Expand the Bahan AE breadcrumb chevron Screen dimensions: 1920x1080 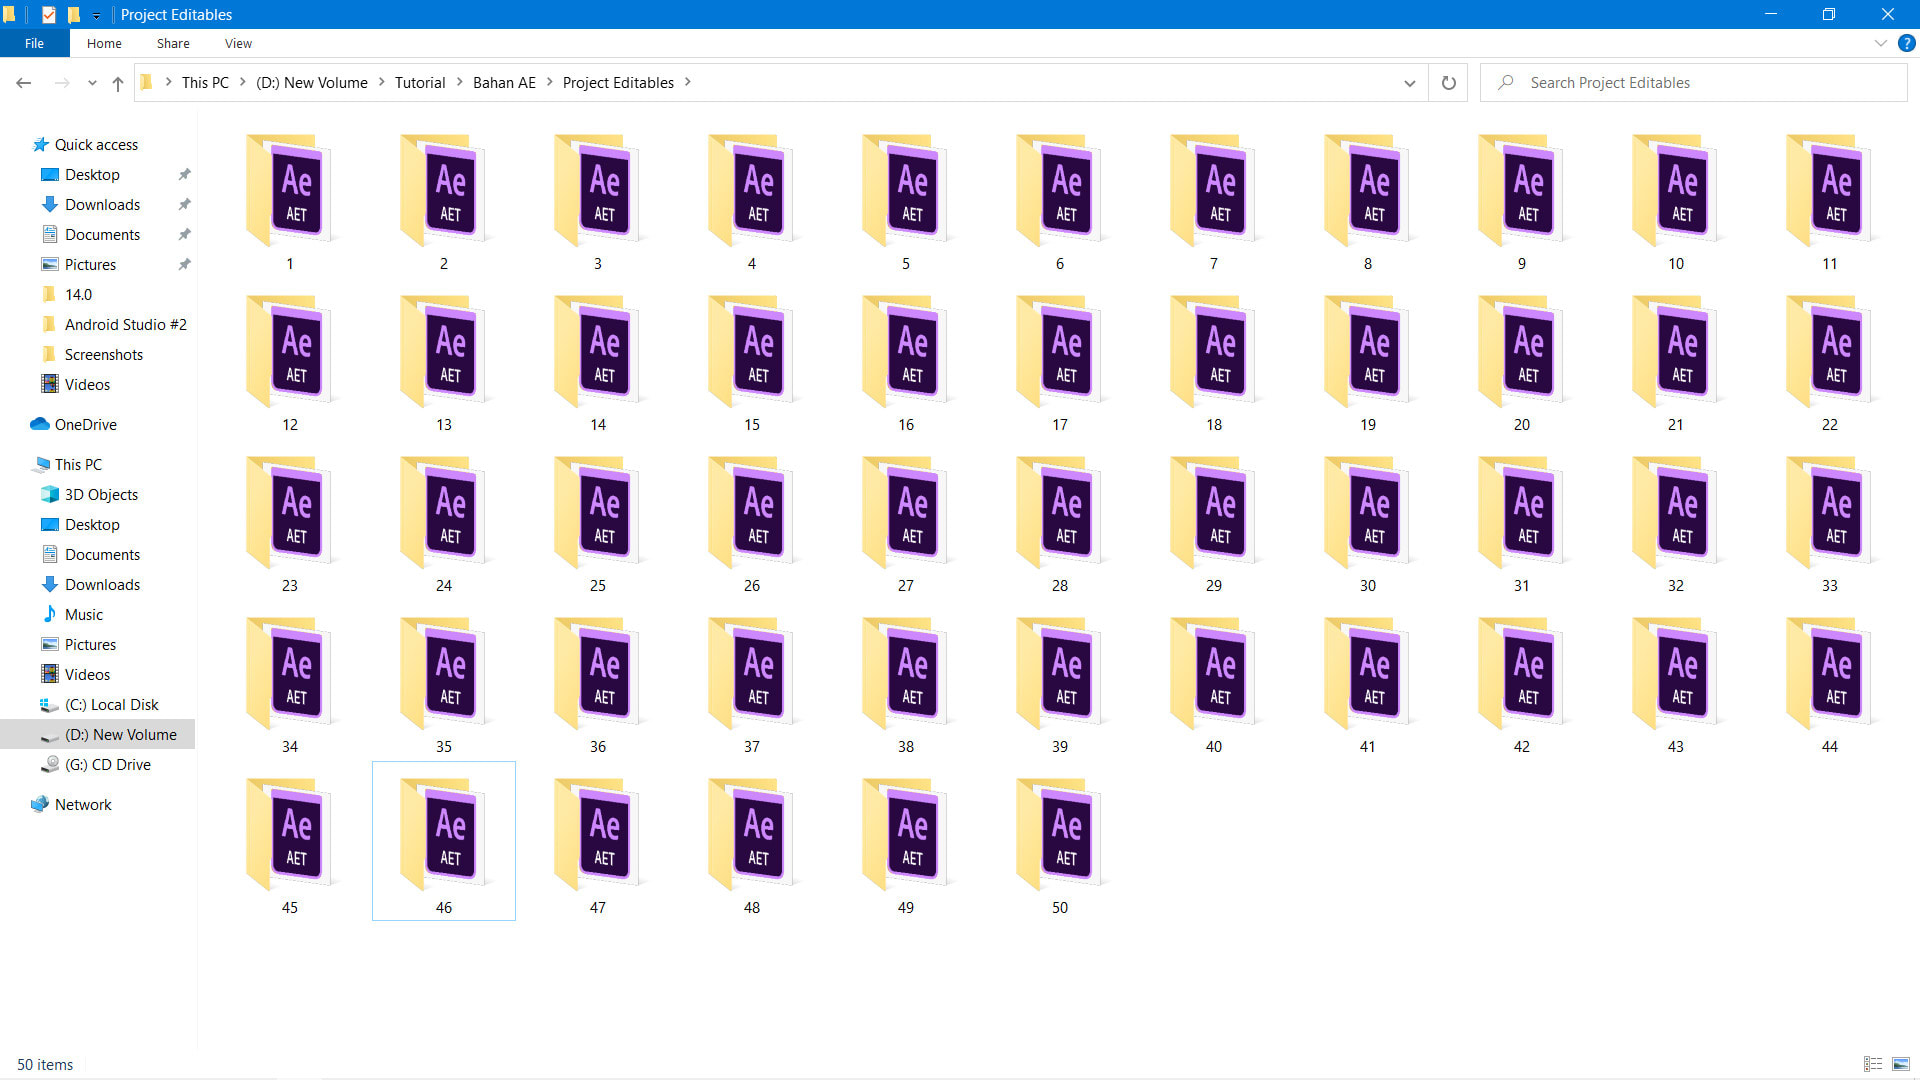click(x=549, y=82)
